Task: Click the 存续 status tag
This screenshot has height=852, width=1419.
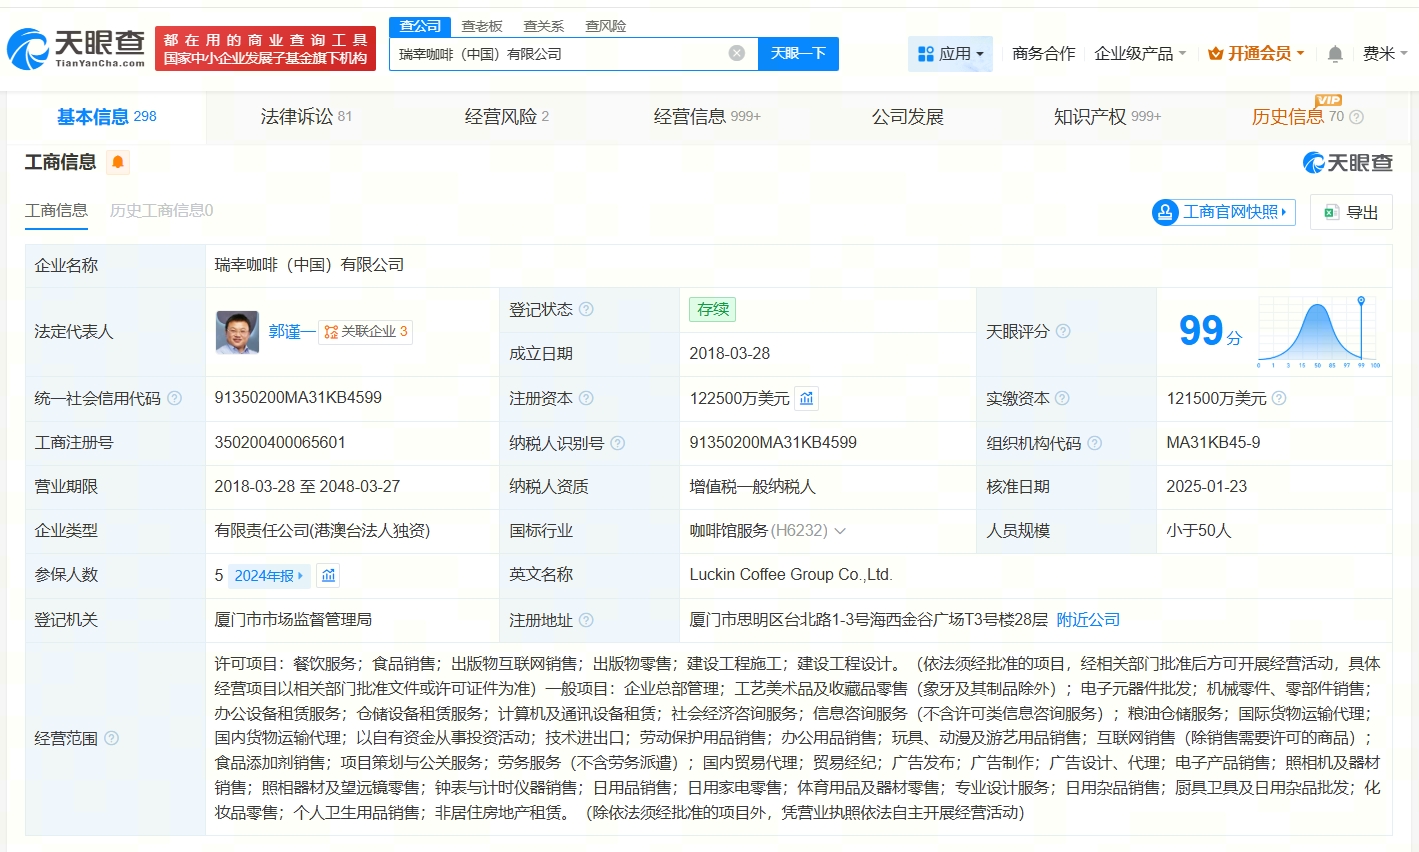Action: pyautogui.click(x=713, y=309)
